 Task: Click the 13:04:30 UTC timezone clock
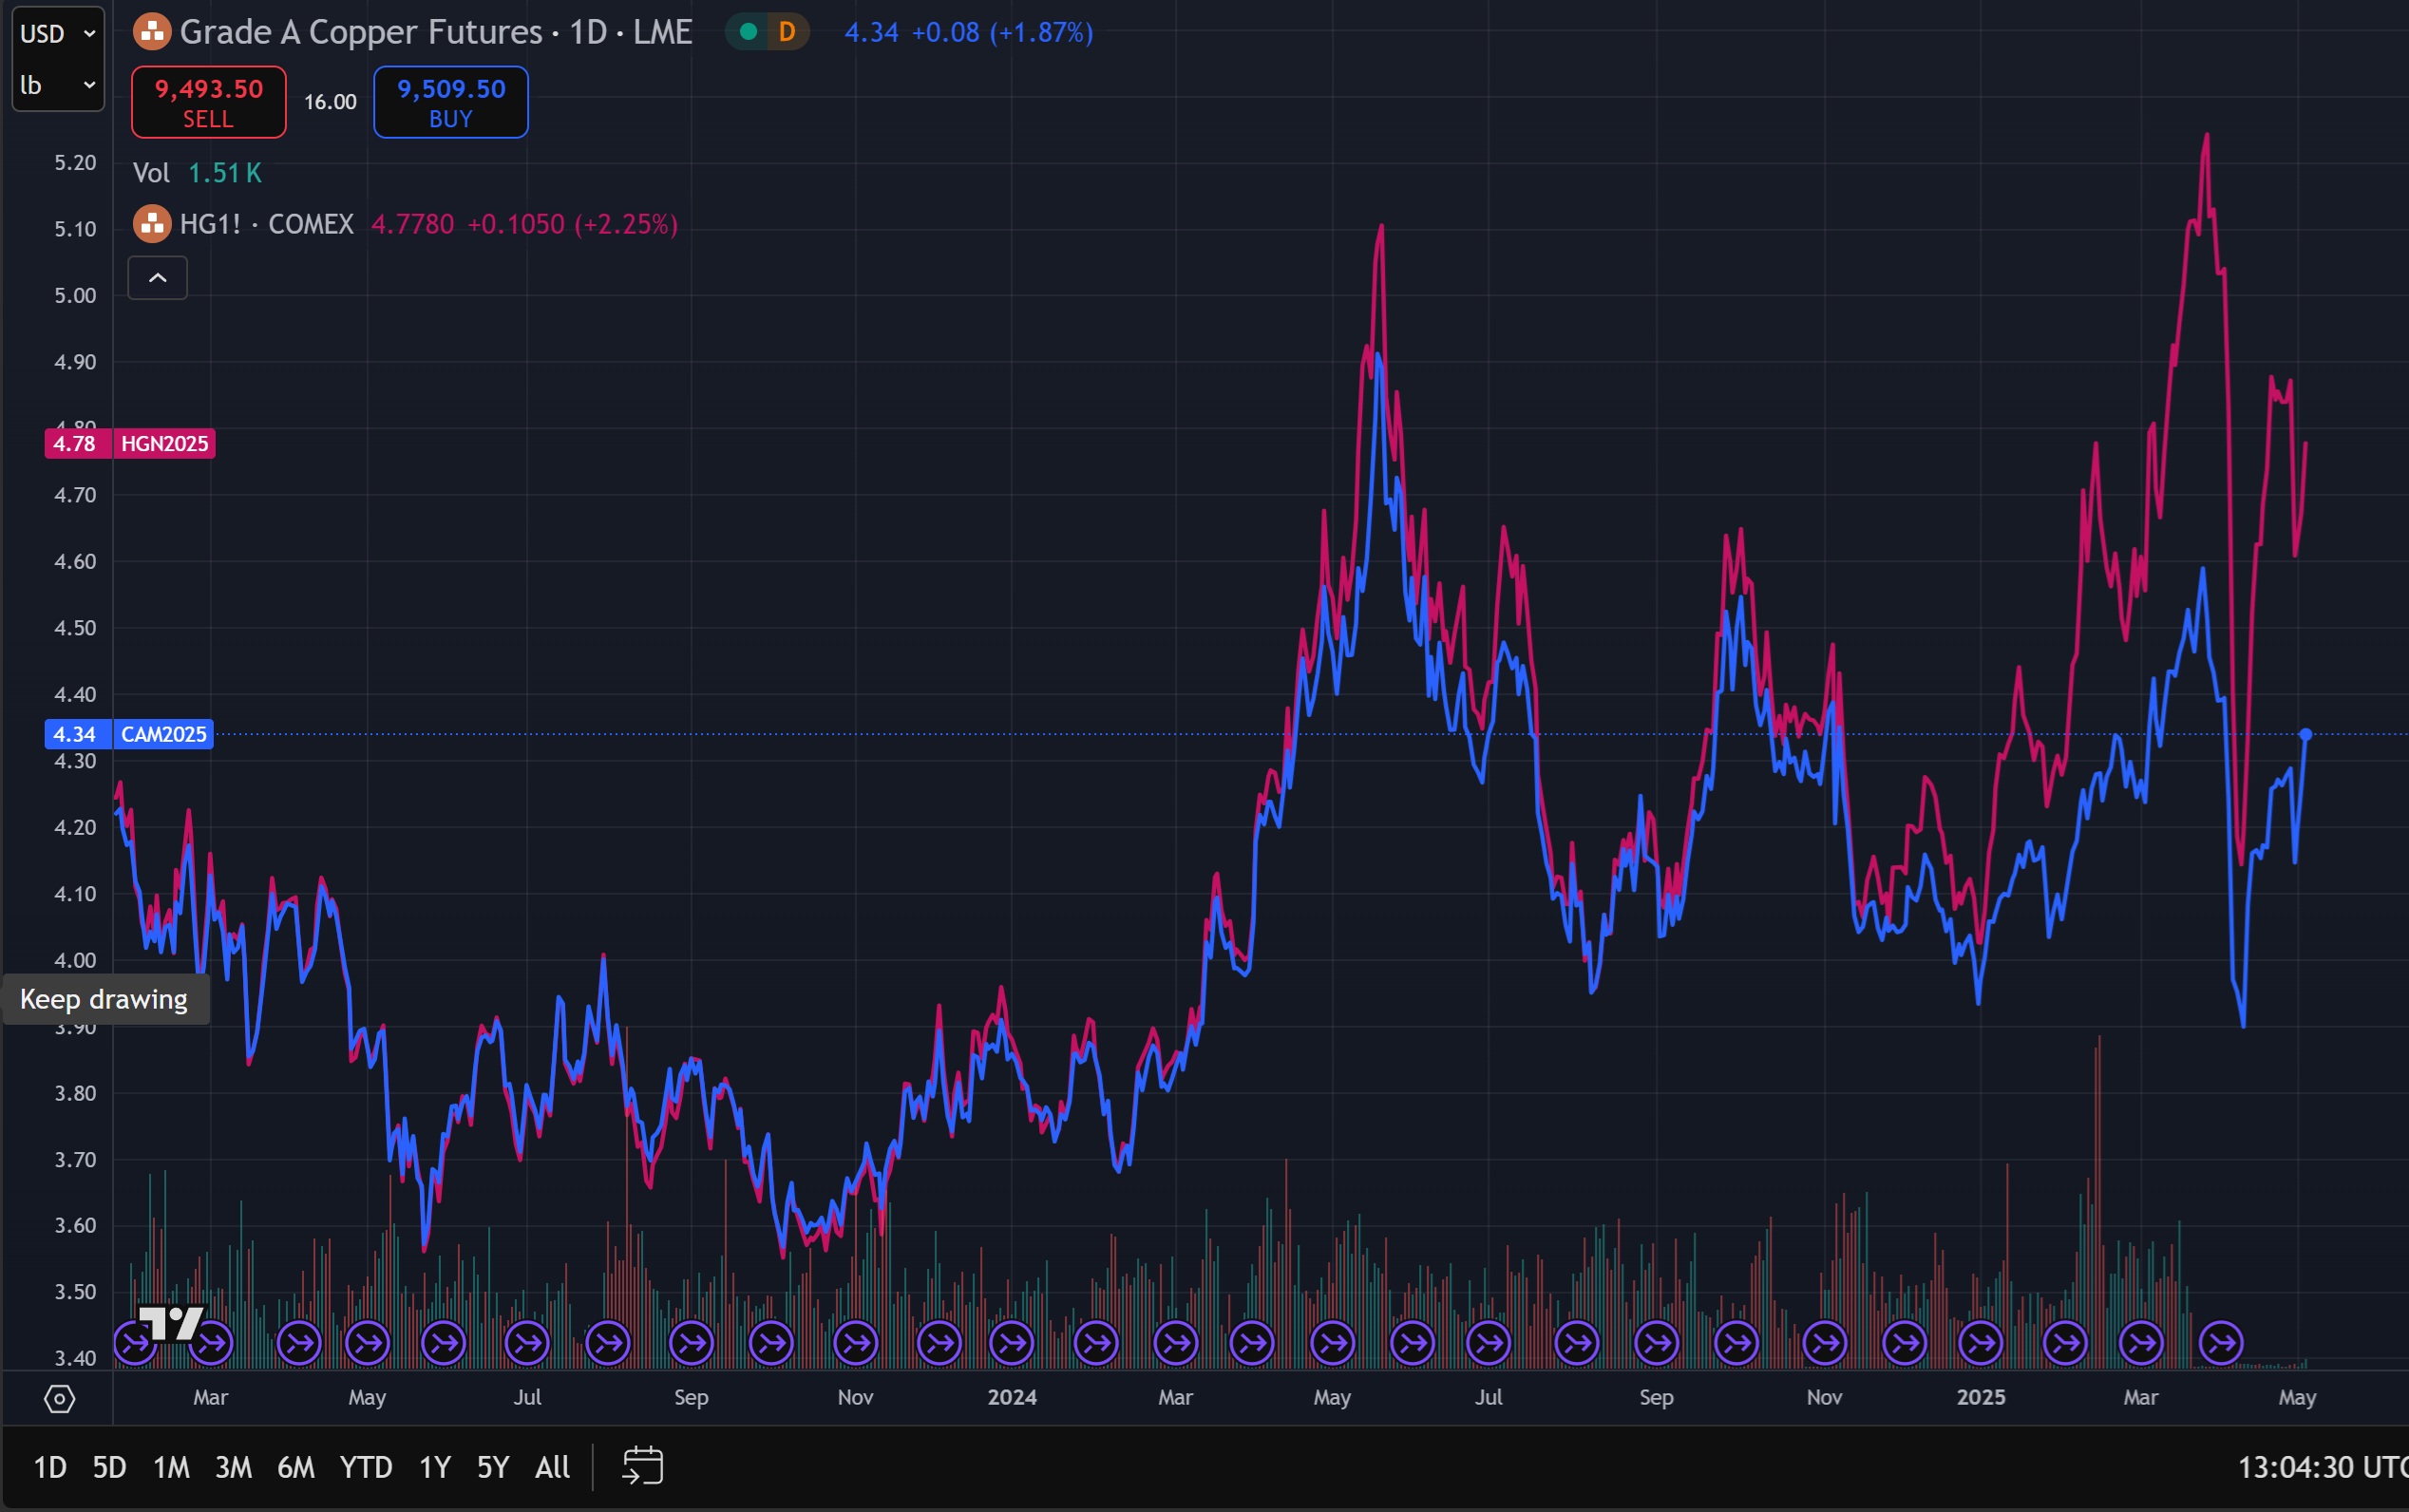[2322, 1467]
